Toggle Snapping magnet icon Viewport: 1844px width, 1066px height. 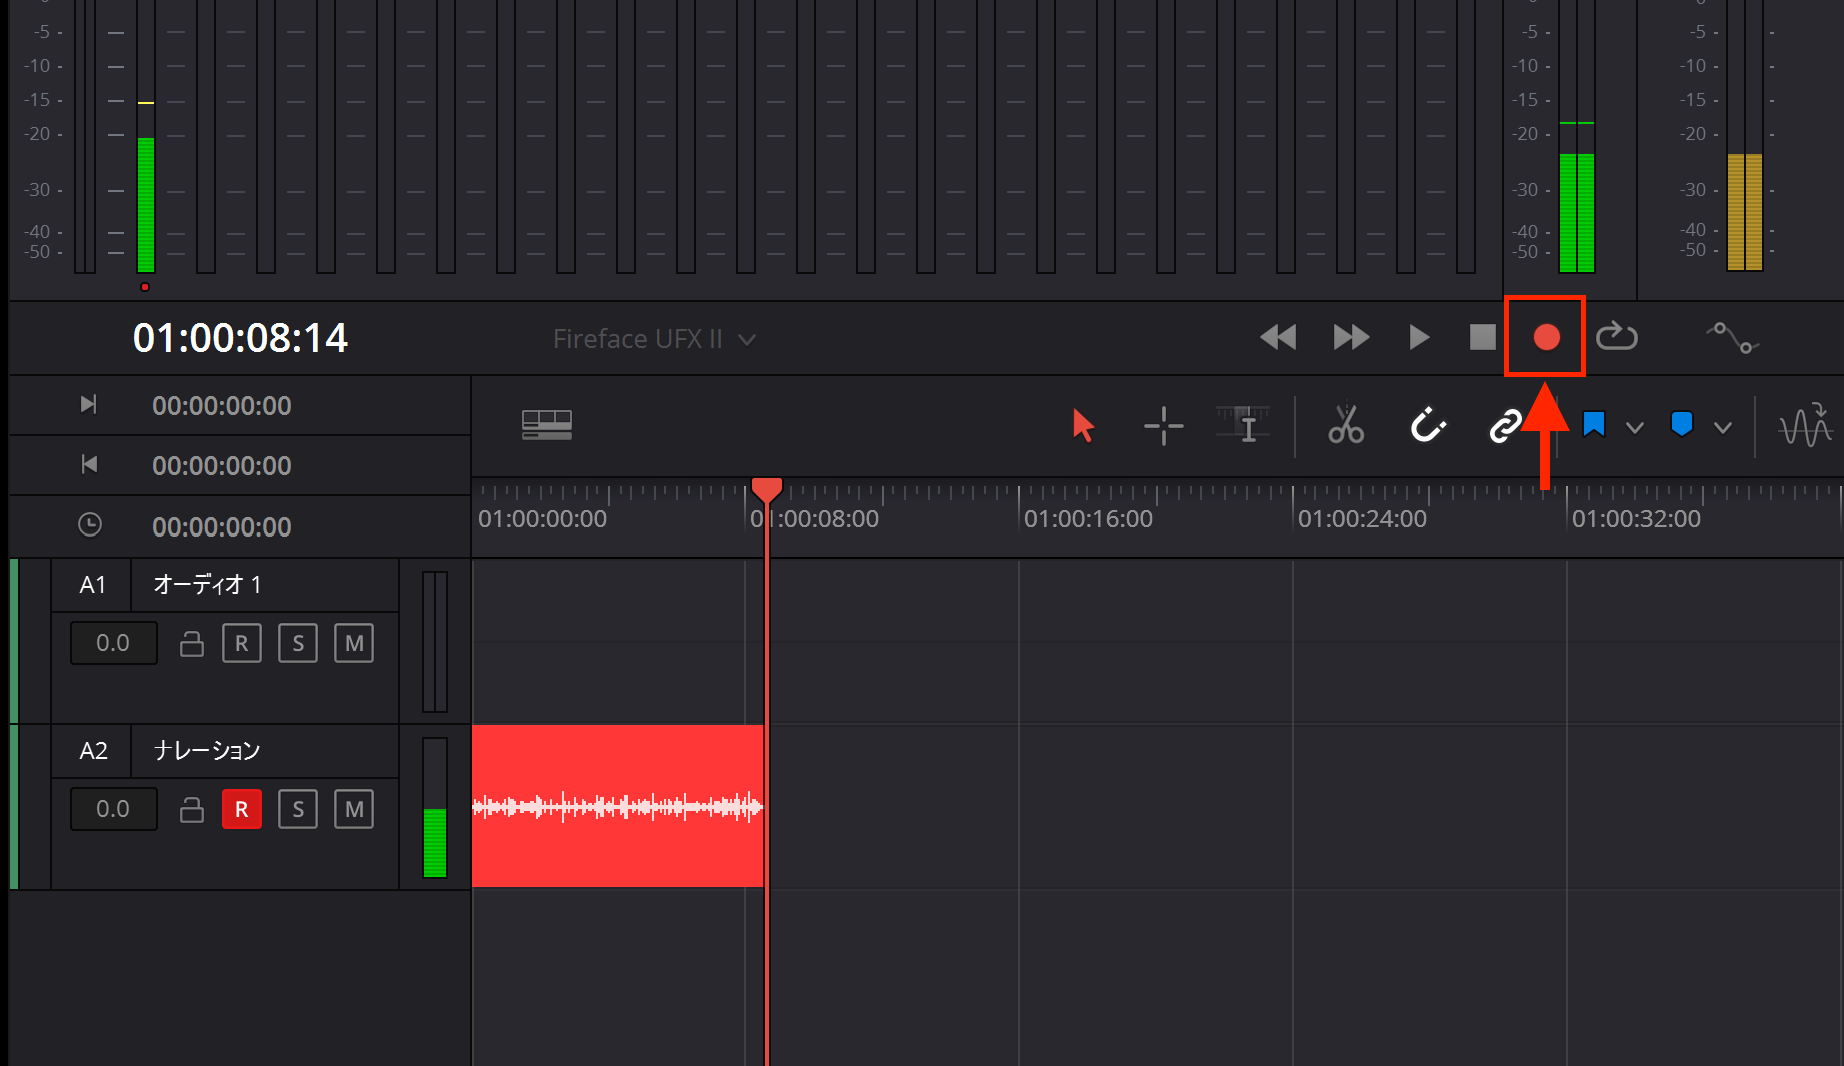click(1428, 426)
